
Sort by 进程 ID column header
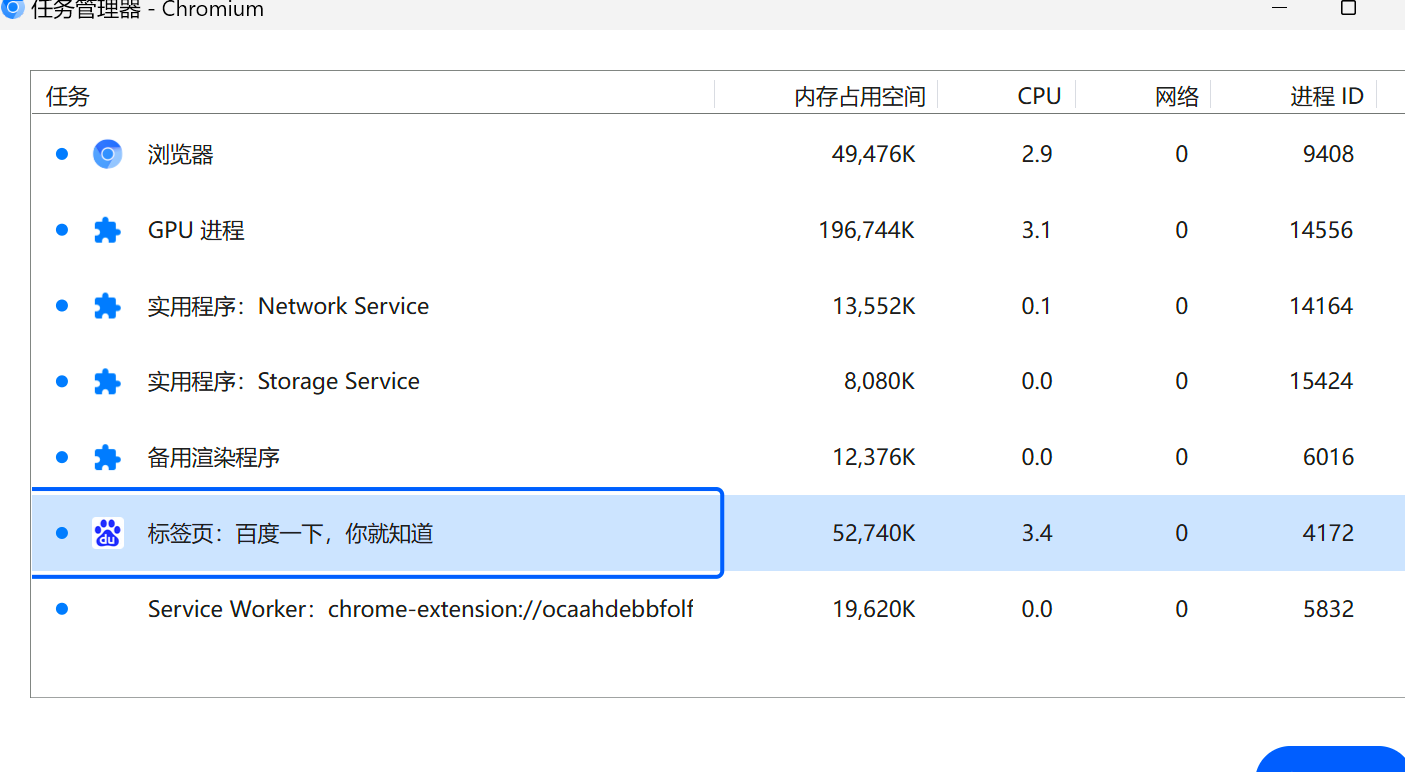pos(1326,96)
